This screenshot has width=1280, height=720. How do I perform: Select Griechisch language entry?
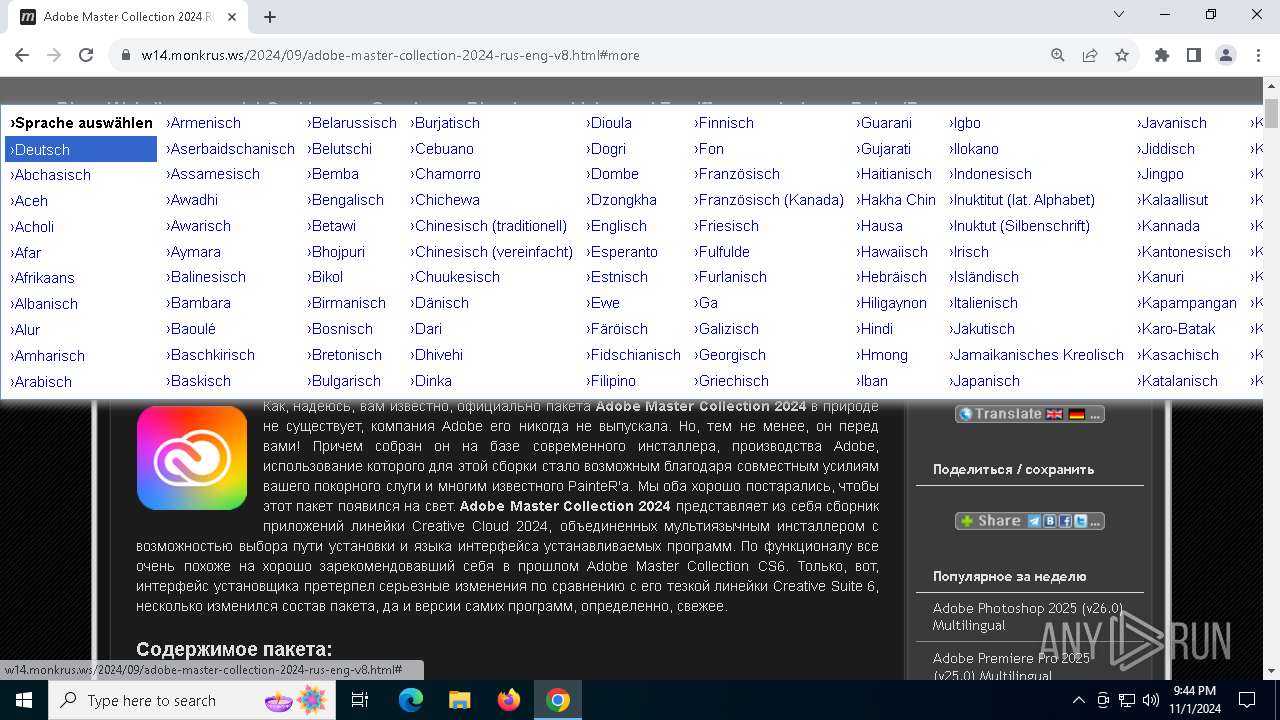pos(731,381)
